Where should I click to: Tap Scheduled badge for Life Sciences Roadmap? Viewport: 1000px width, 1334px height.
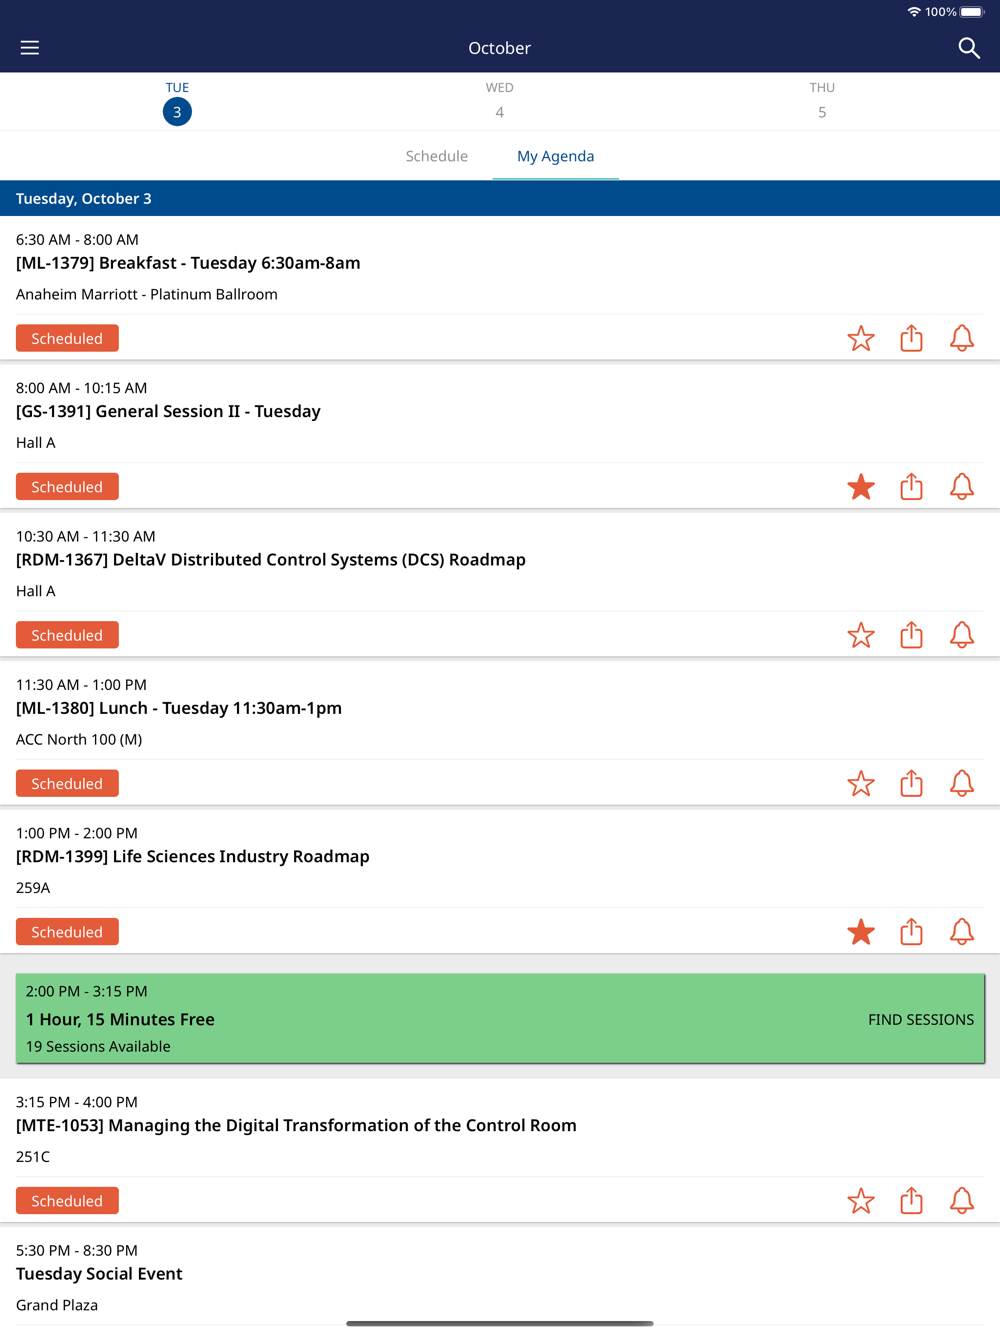(x=67, y=932)
